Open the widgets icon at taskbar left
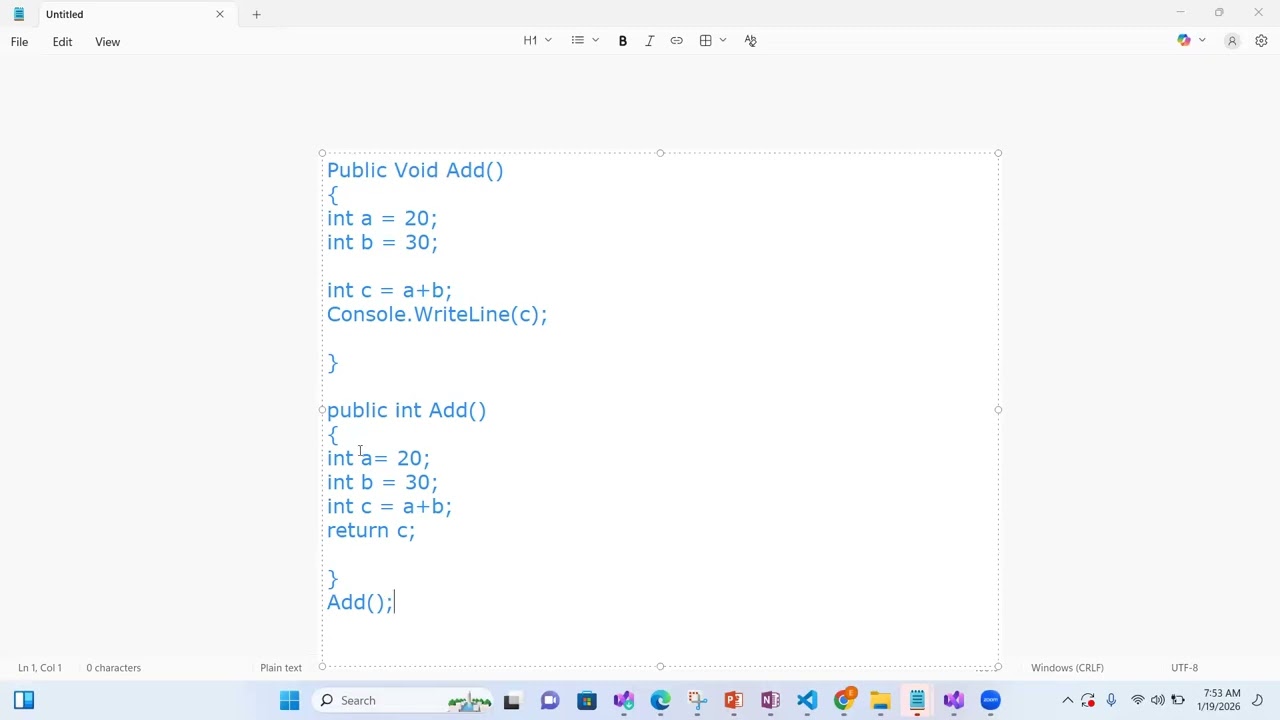 tap(24, 701)
